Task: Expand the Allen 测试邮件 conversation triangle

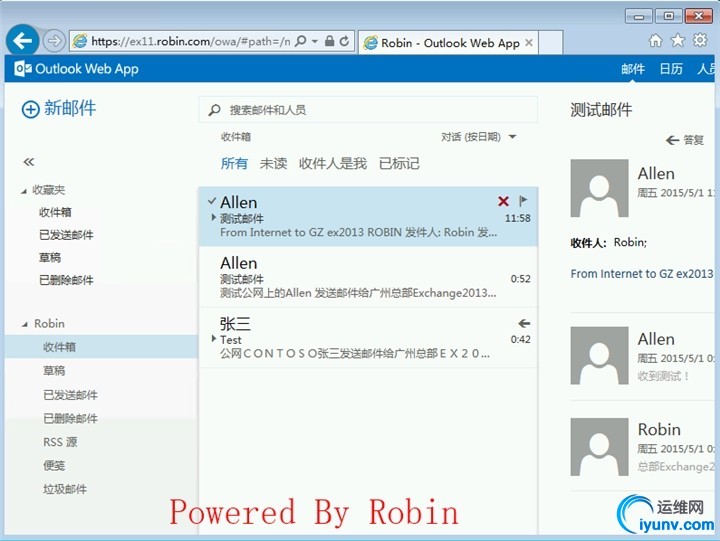Action: tap(214, 217)
